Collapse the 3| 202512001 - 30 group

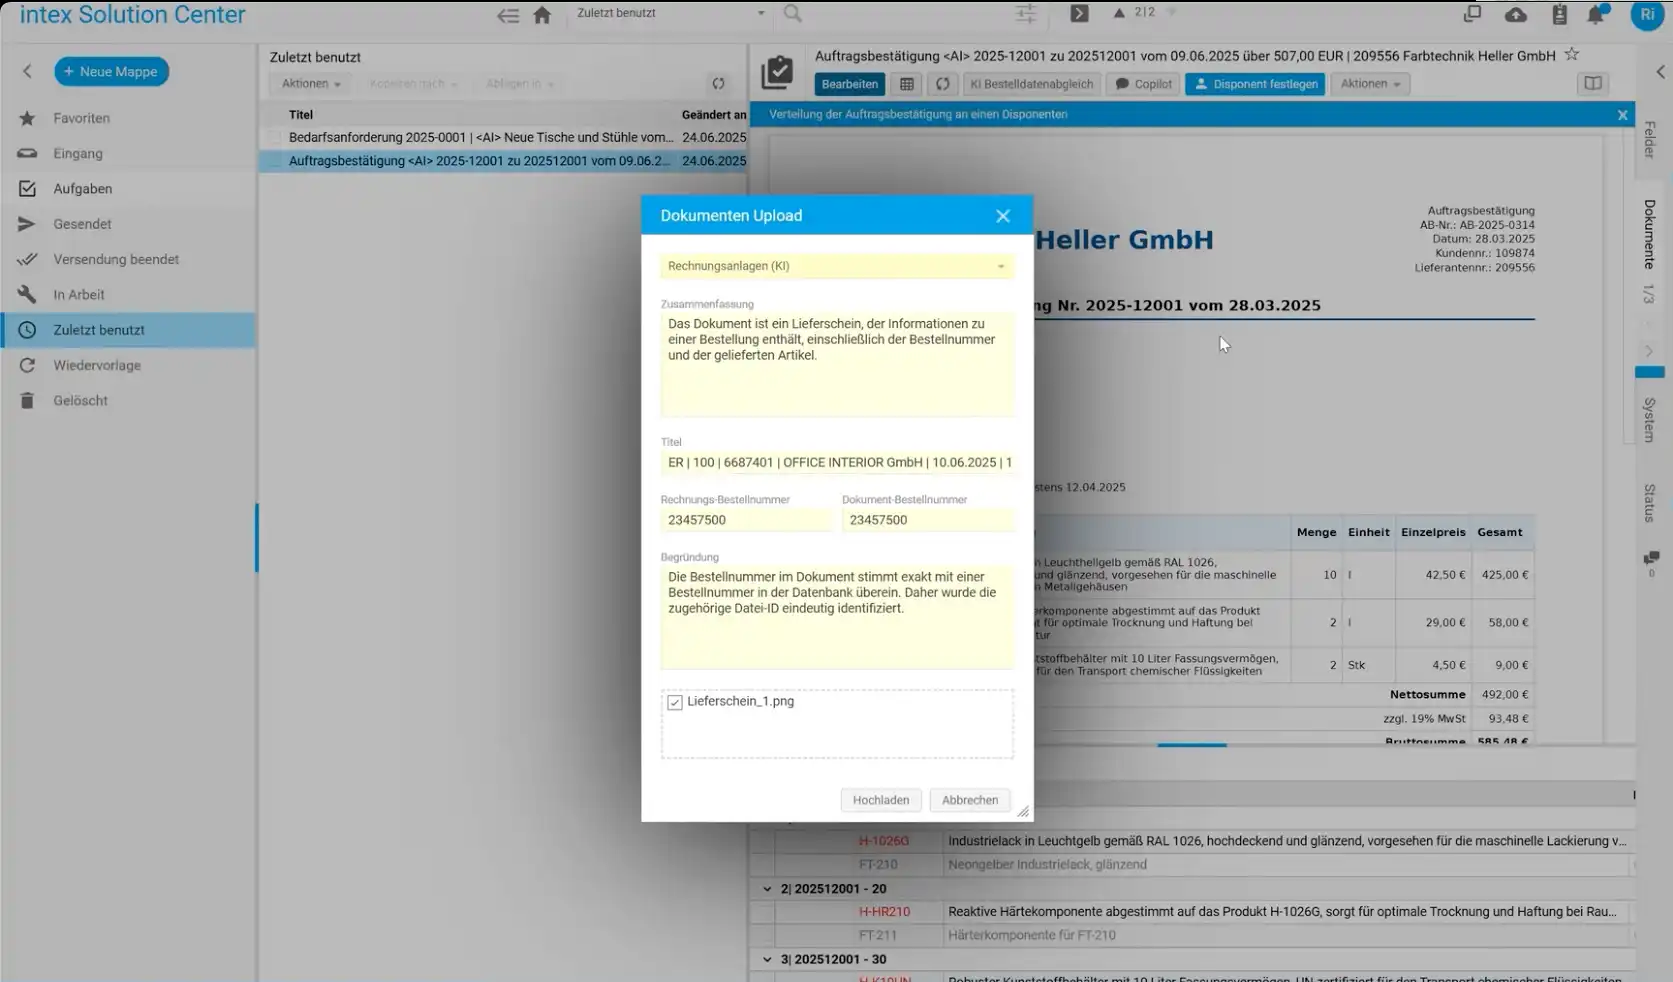click(767, 960)
